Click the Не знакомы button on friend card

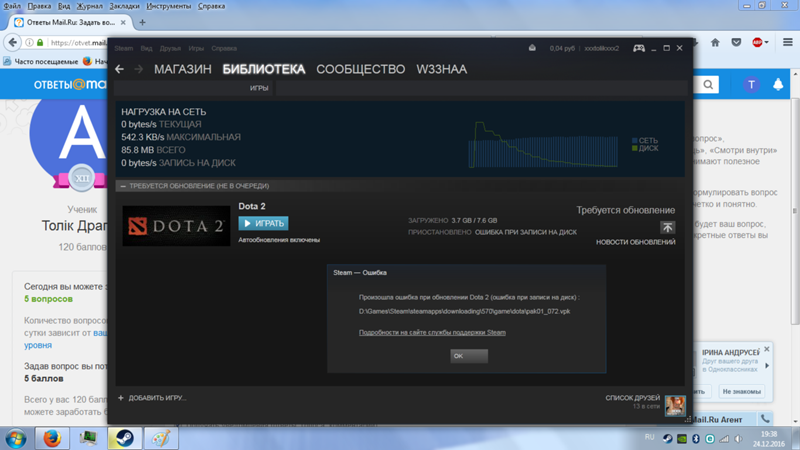tap(741, 391)
